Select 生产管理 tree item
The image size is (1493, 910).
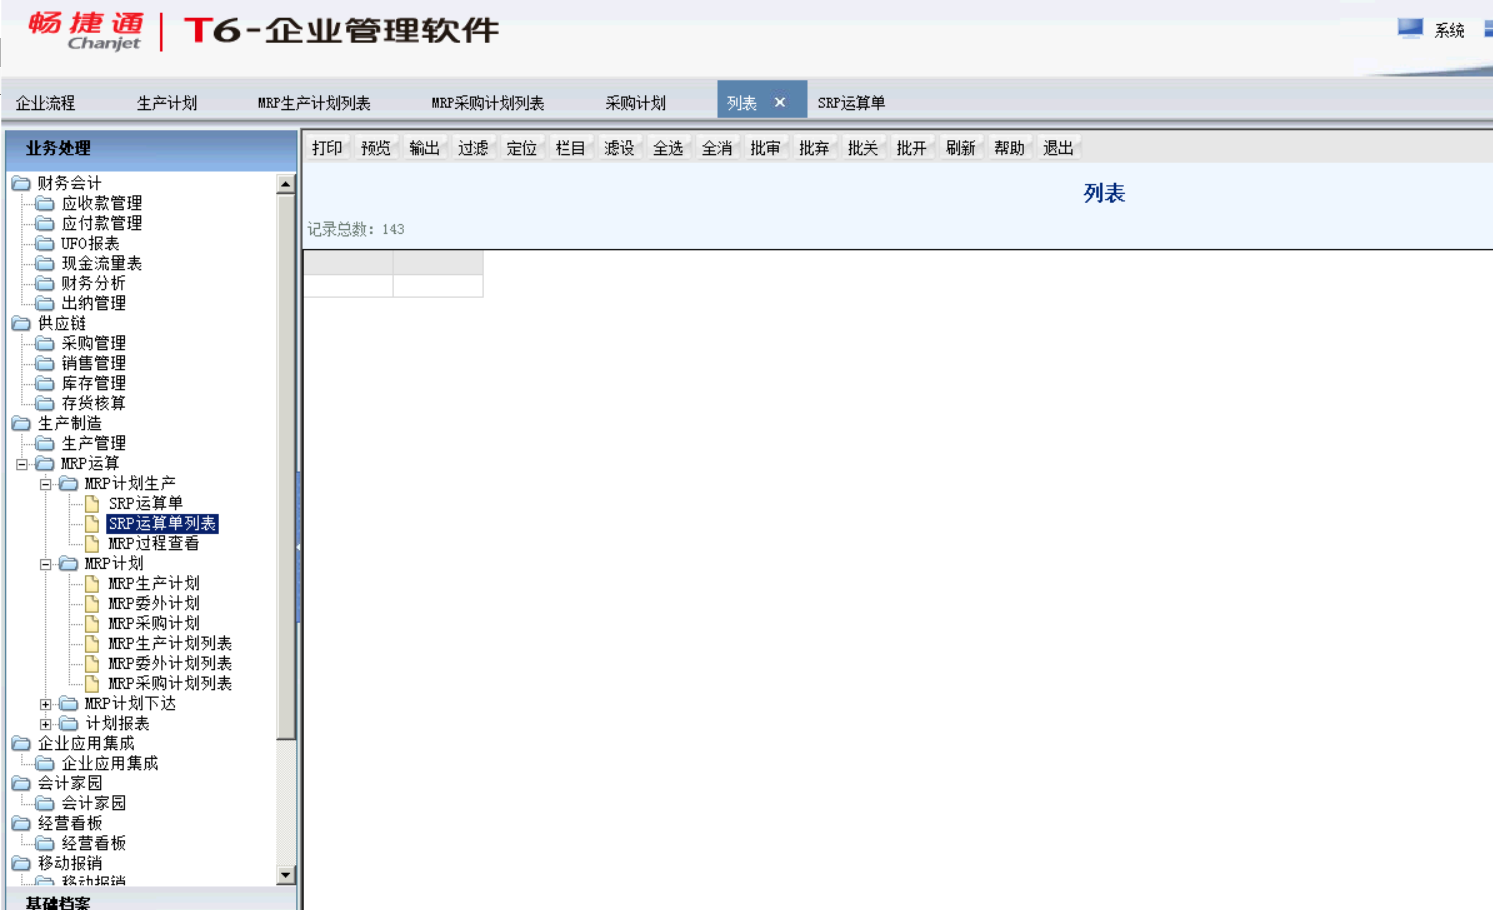[94, 443]
